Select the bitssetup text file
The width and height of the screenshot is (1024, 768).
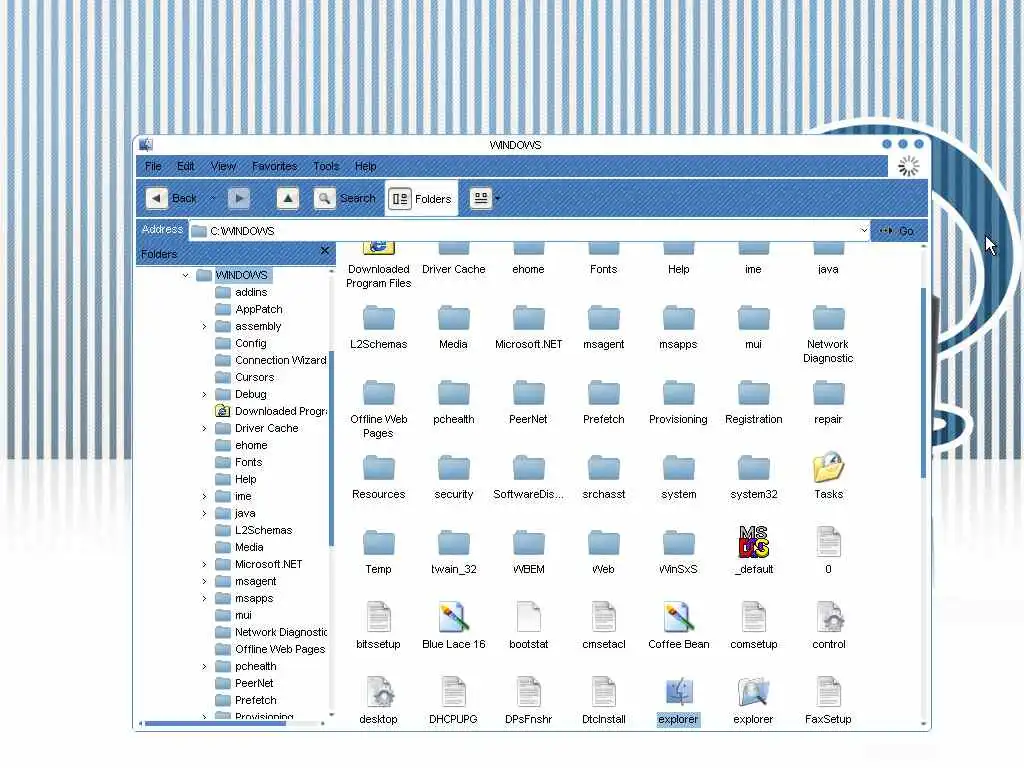(378, 626)
